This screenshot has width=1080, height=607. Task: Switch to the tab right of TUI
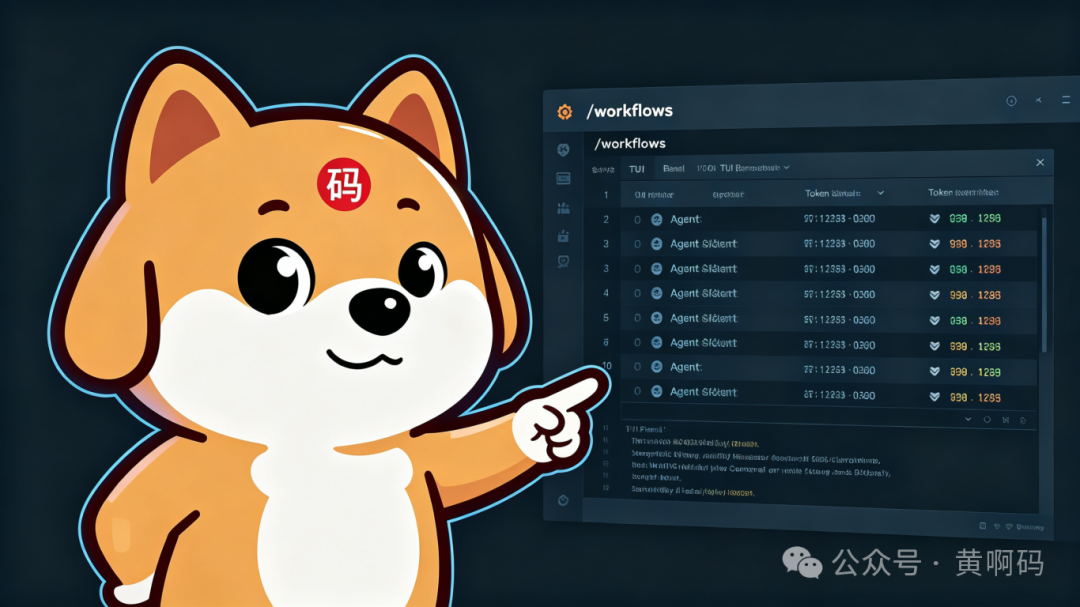673,169
